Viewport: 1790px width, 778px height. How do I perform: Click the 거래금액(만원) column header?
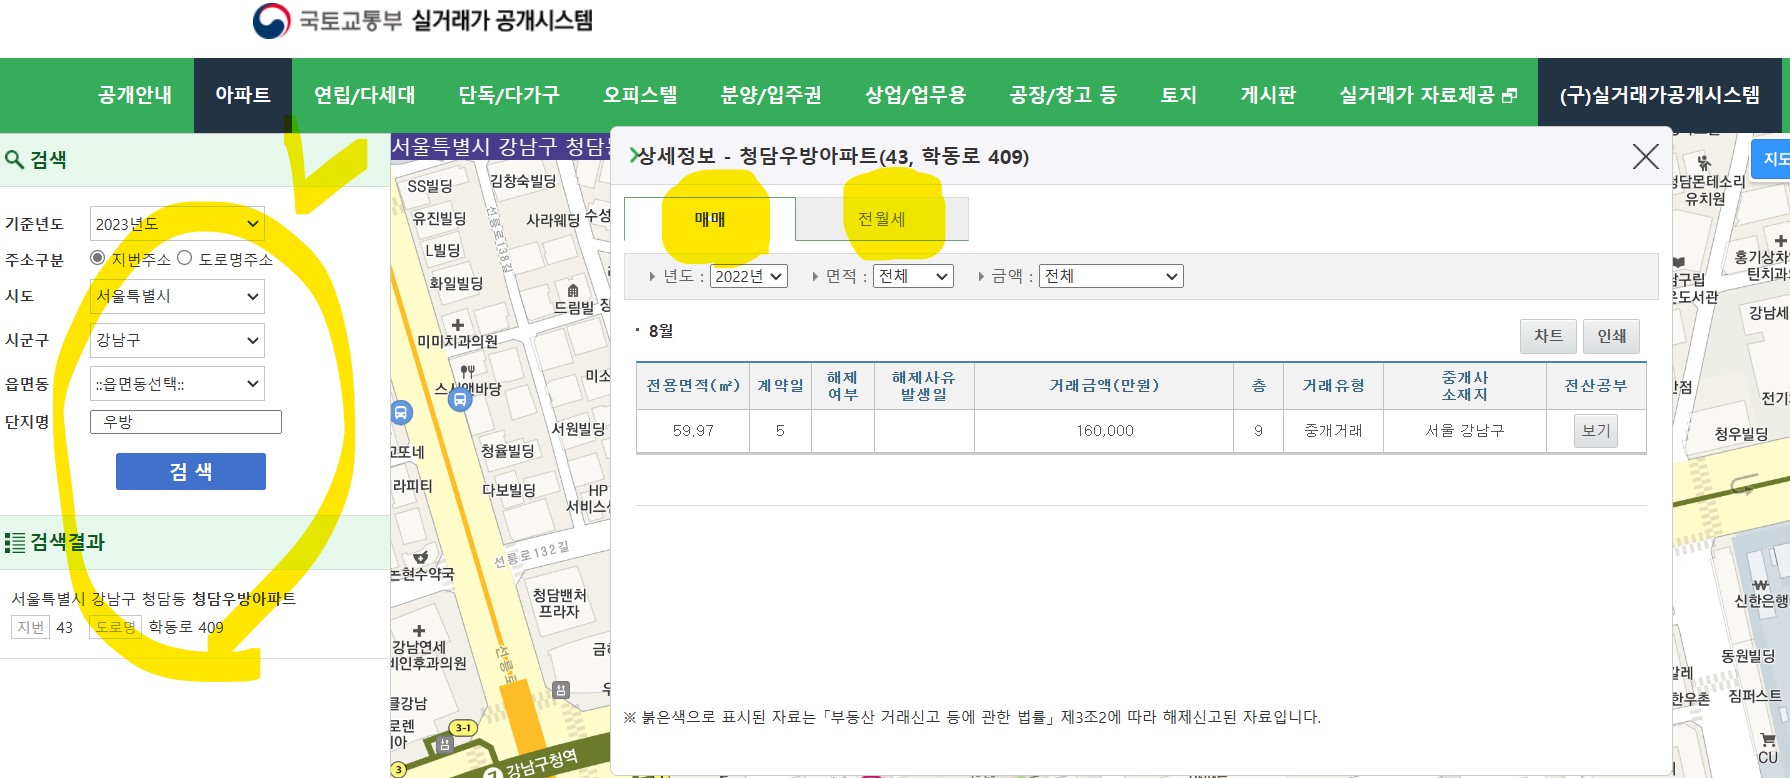pos(1104,386)
